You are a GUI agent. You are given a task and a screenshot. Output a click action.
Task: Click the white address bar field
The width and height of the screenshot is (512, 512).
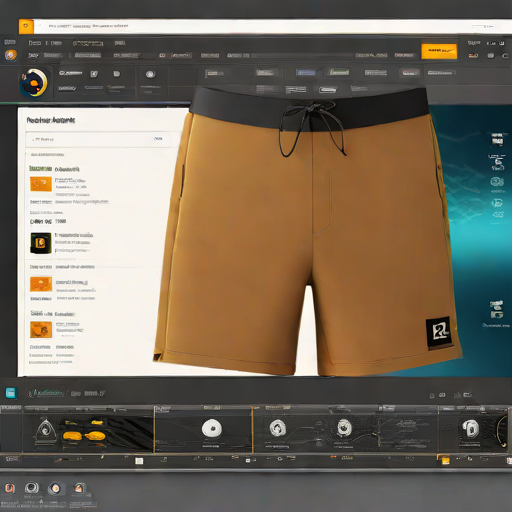coord(273,26)
